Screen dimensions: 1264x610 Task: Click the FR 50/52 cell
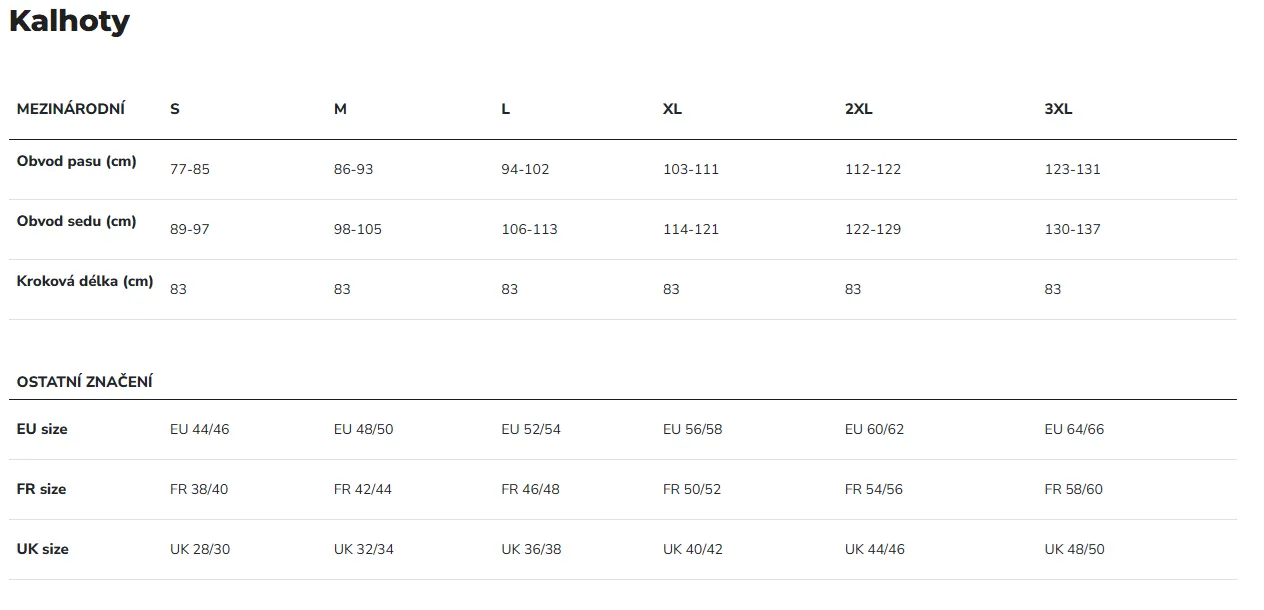[692, 489]
